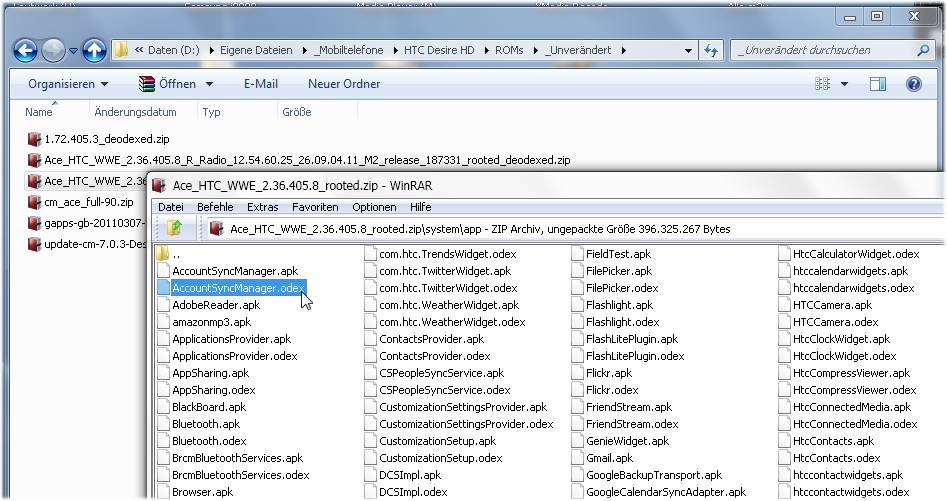Click the WinRAR Öffnen button icon

[x=146, y=84]
